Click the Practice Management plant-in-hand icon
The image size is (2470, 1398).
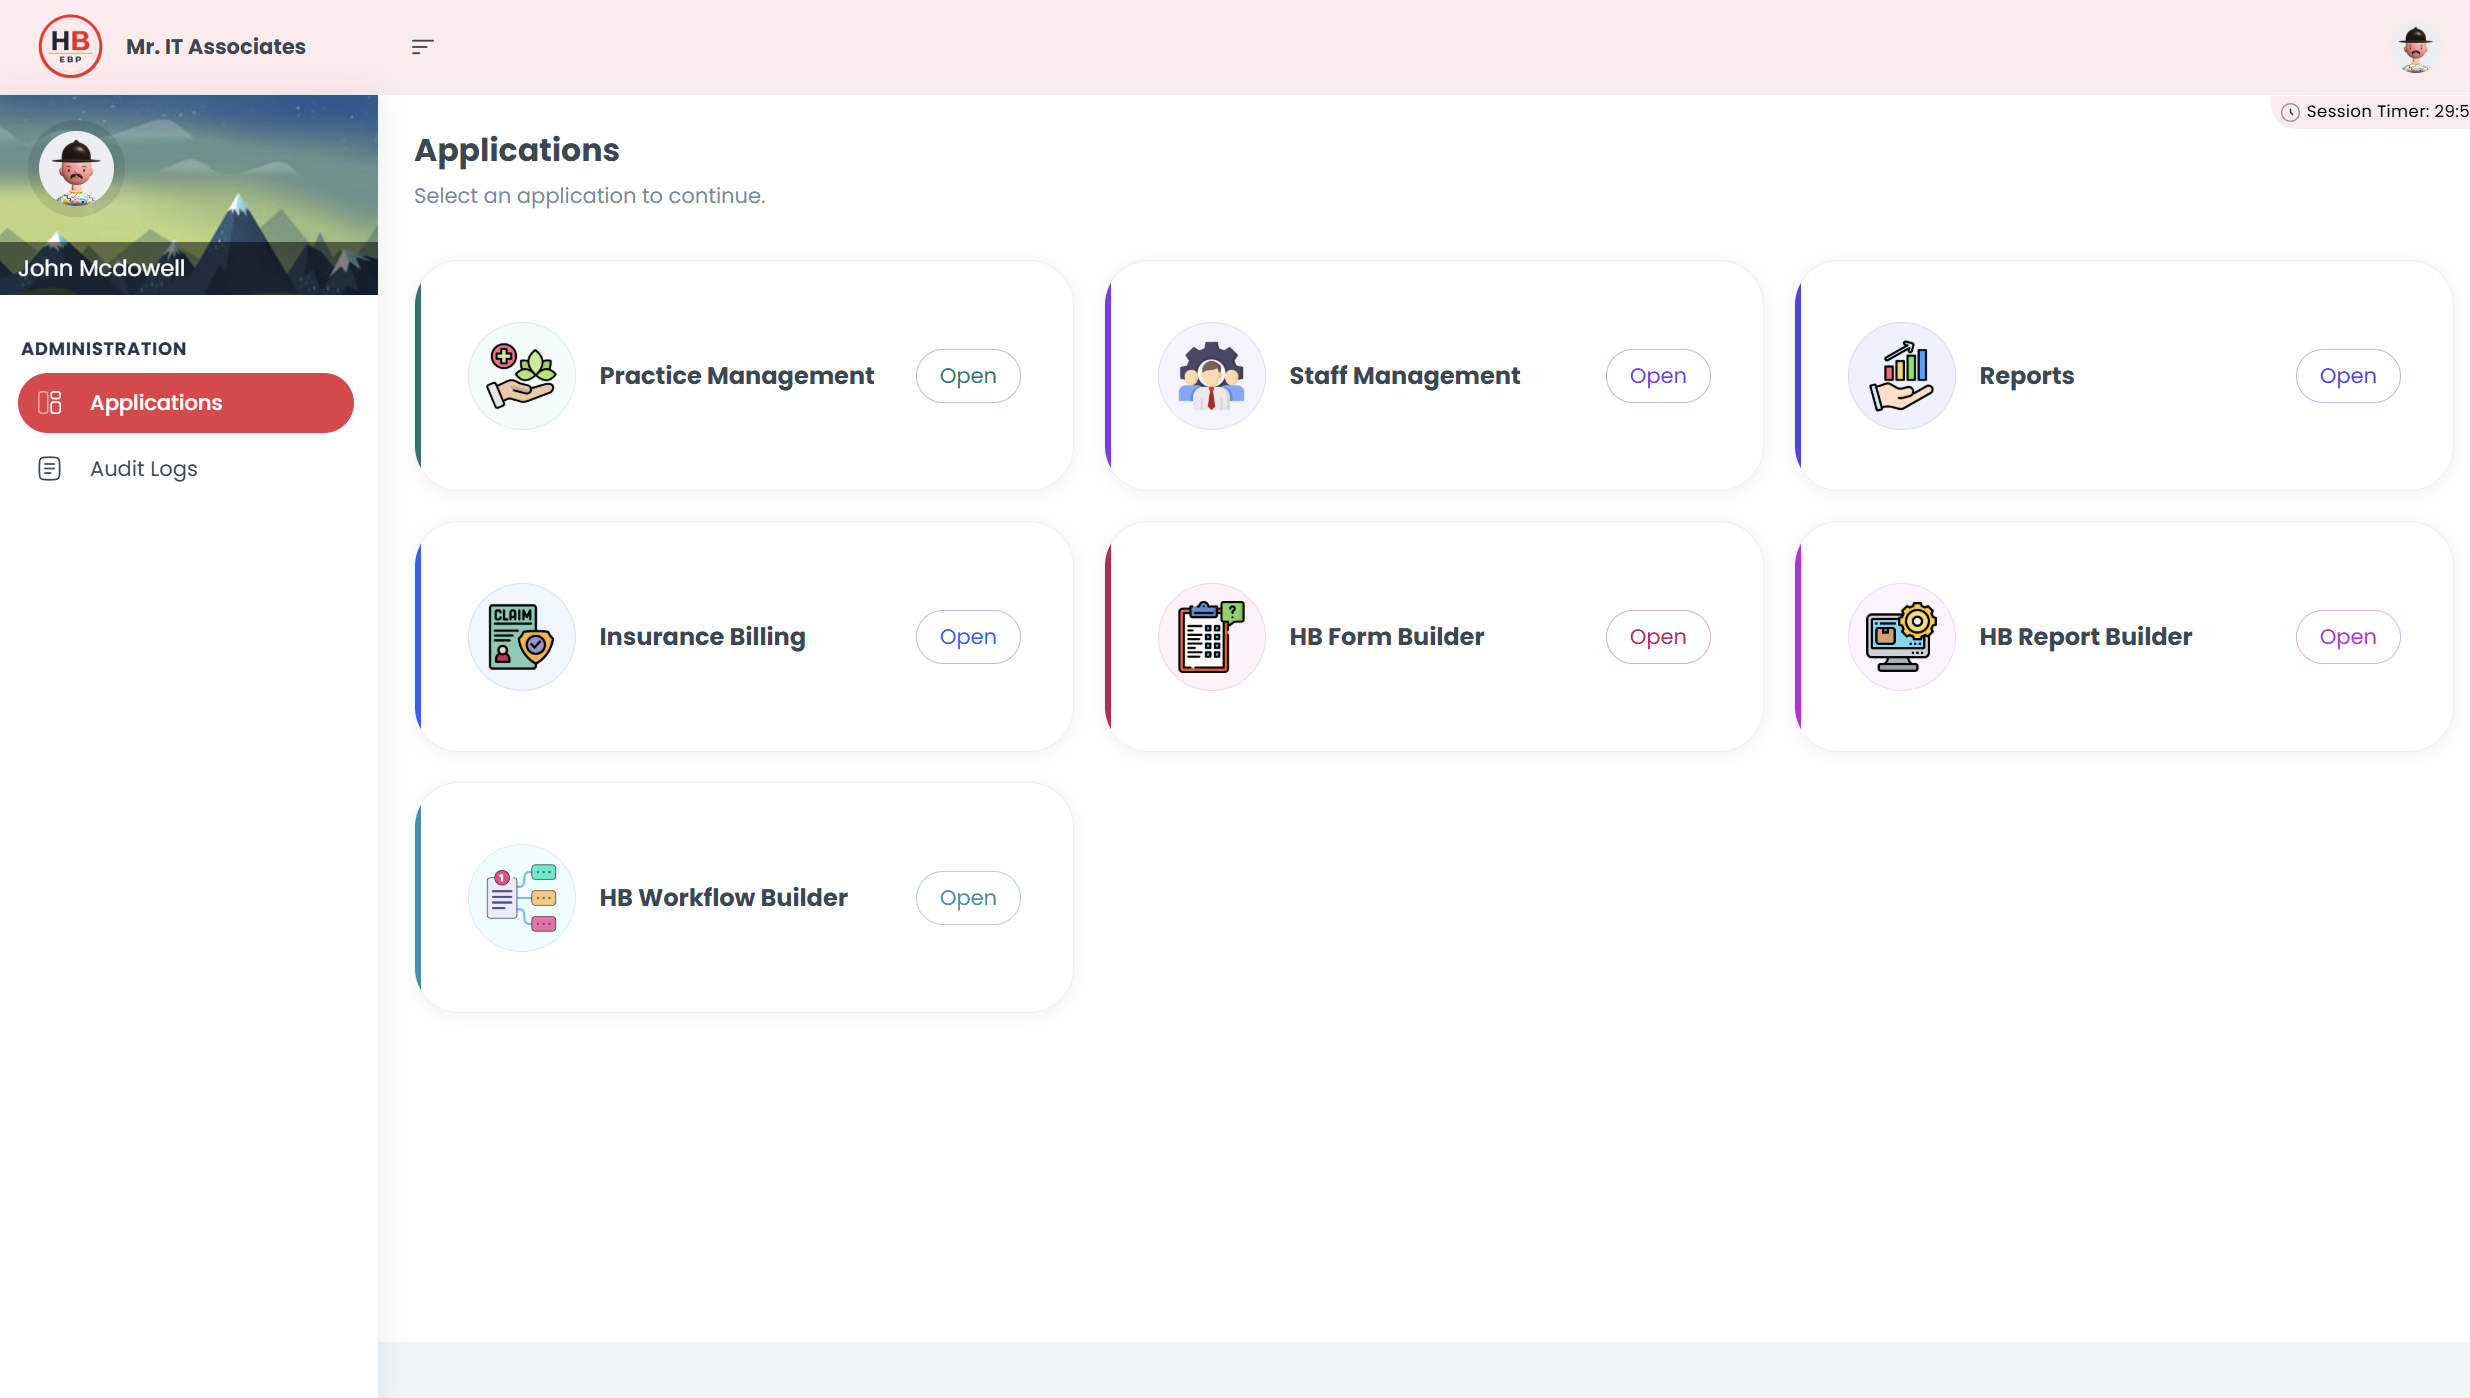(x=522, y=376)
